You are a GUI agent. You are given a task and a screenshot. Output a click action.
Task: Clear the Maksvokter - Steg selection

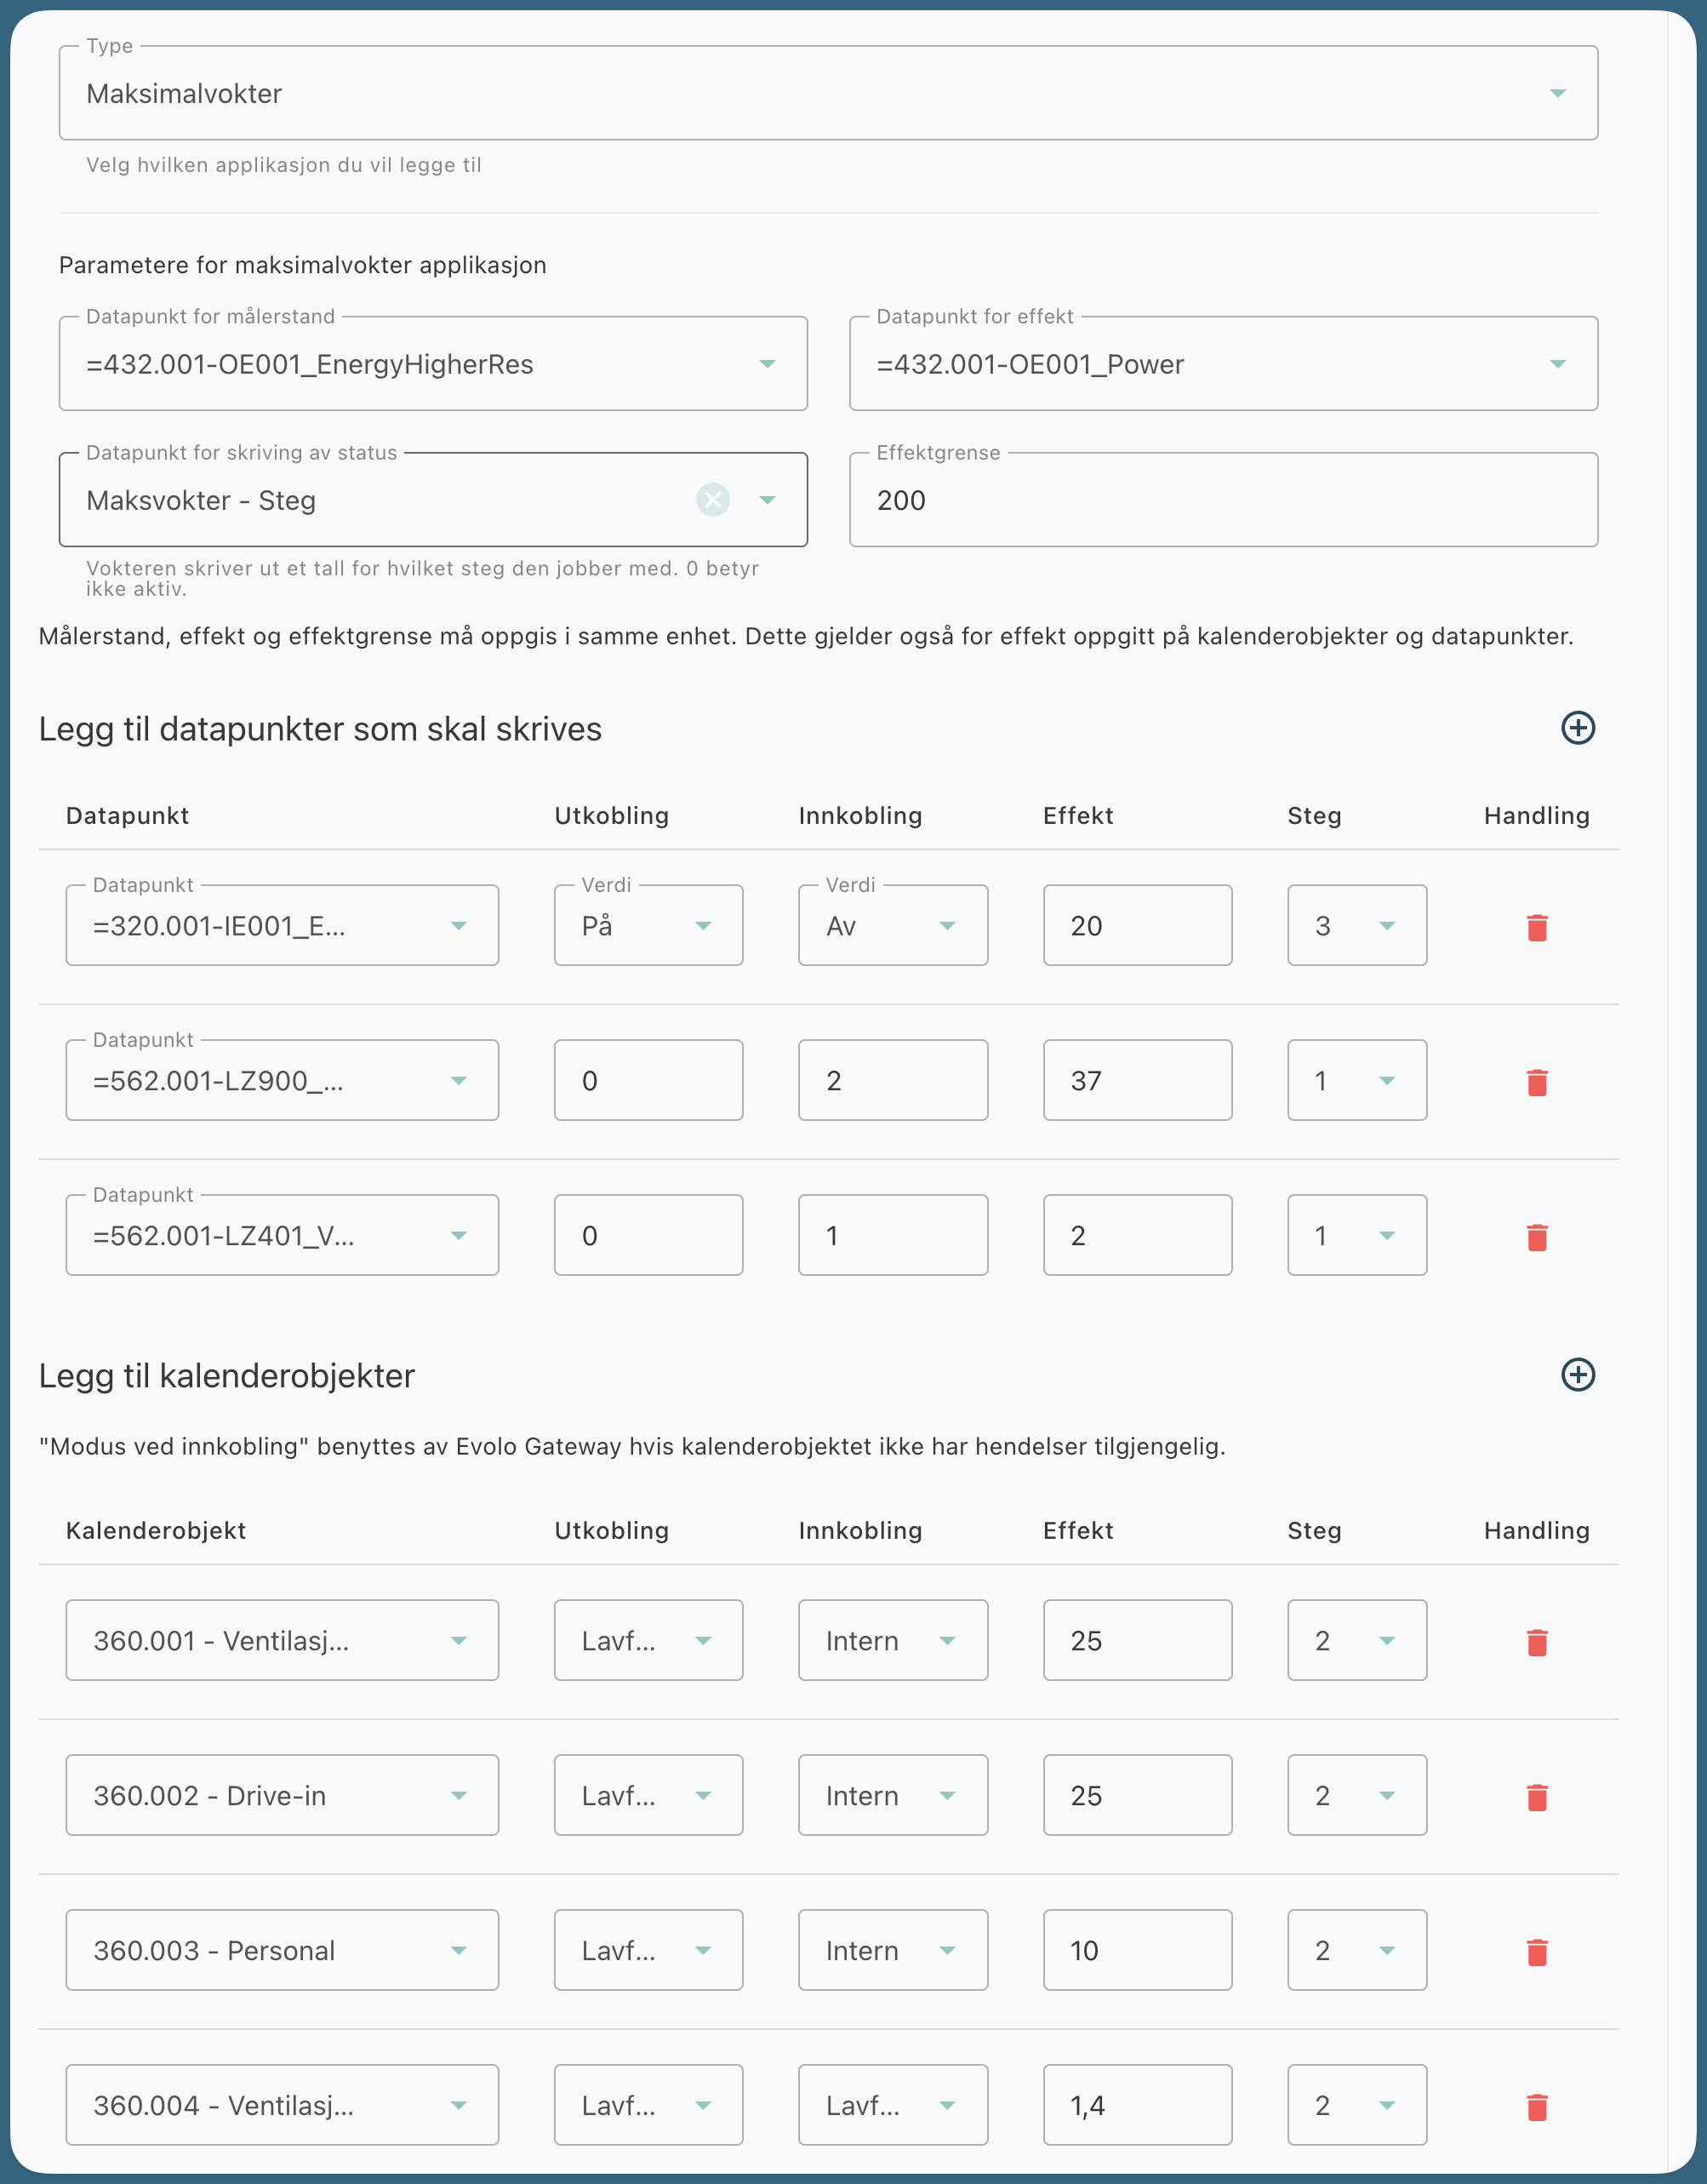point(712,500)
